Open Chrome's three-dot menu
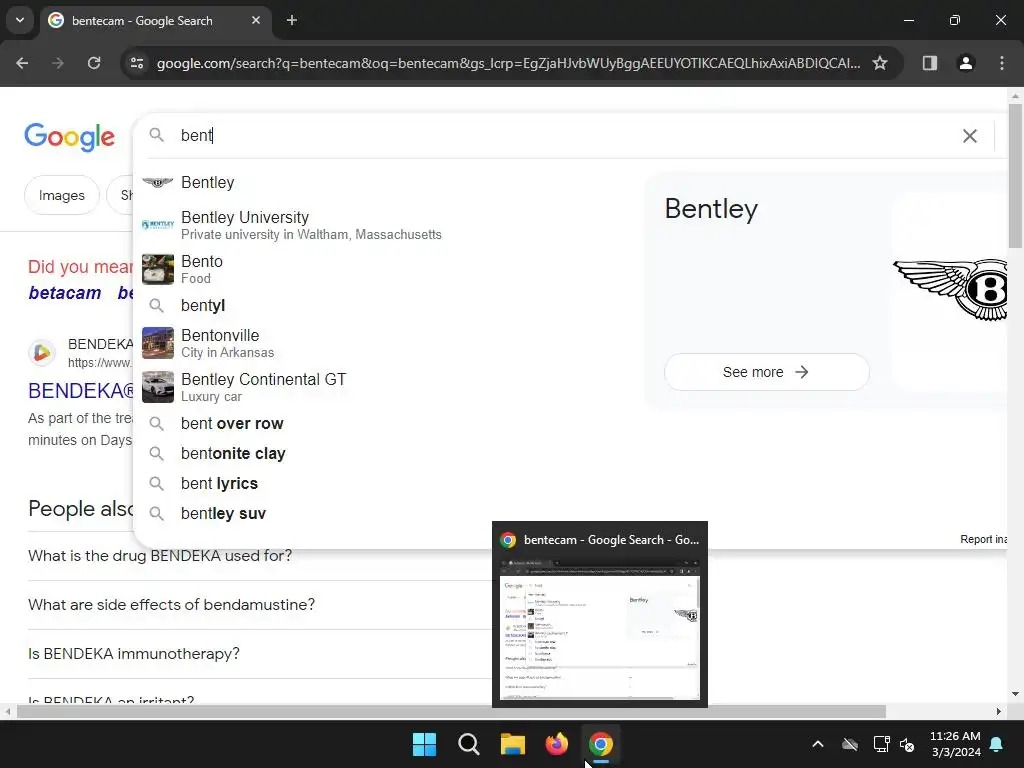 coord(1002,63)
